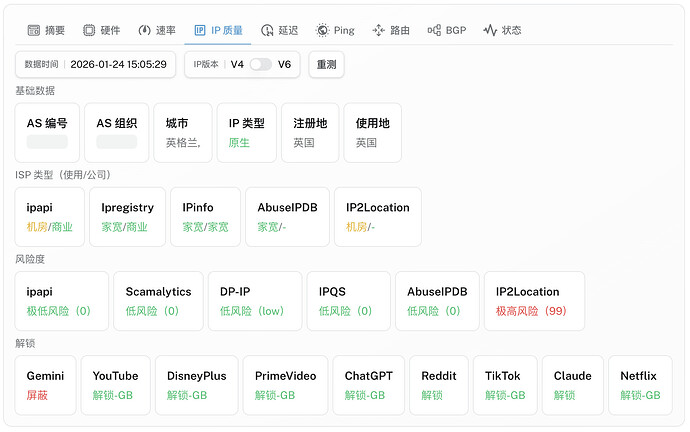Click the 城市 card showing 英格兰
Viewport: 690px width, 432px height.
[183, 133]
